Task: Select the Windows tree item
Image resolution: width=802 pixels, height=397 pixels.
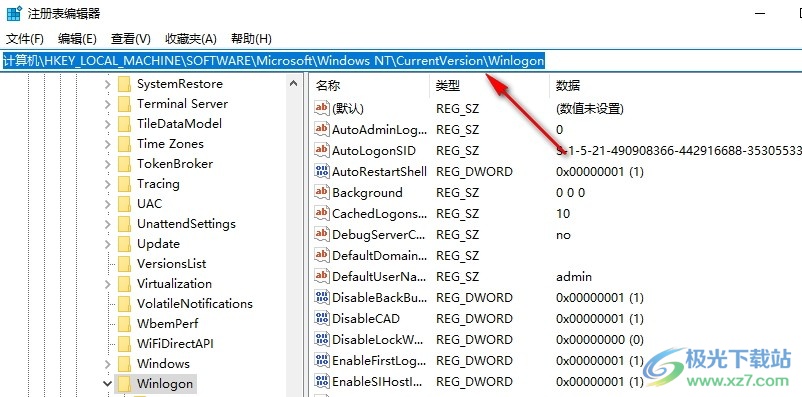Action: pos(163,364)
